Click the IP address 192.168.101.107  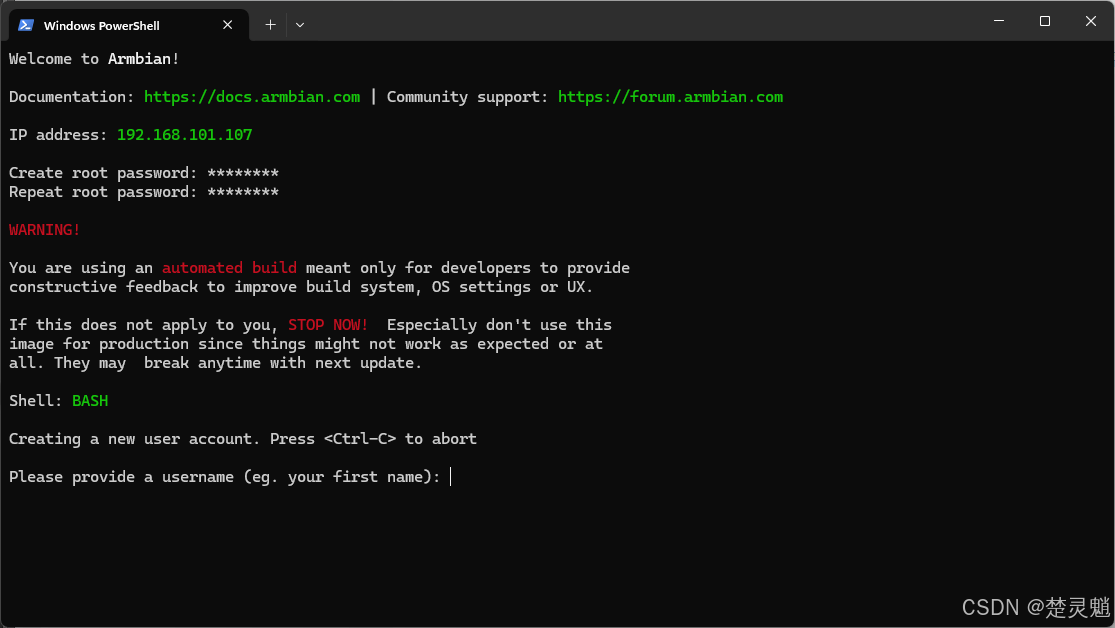(x=185, y=134)
